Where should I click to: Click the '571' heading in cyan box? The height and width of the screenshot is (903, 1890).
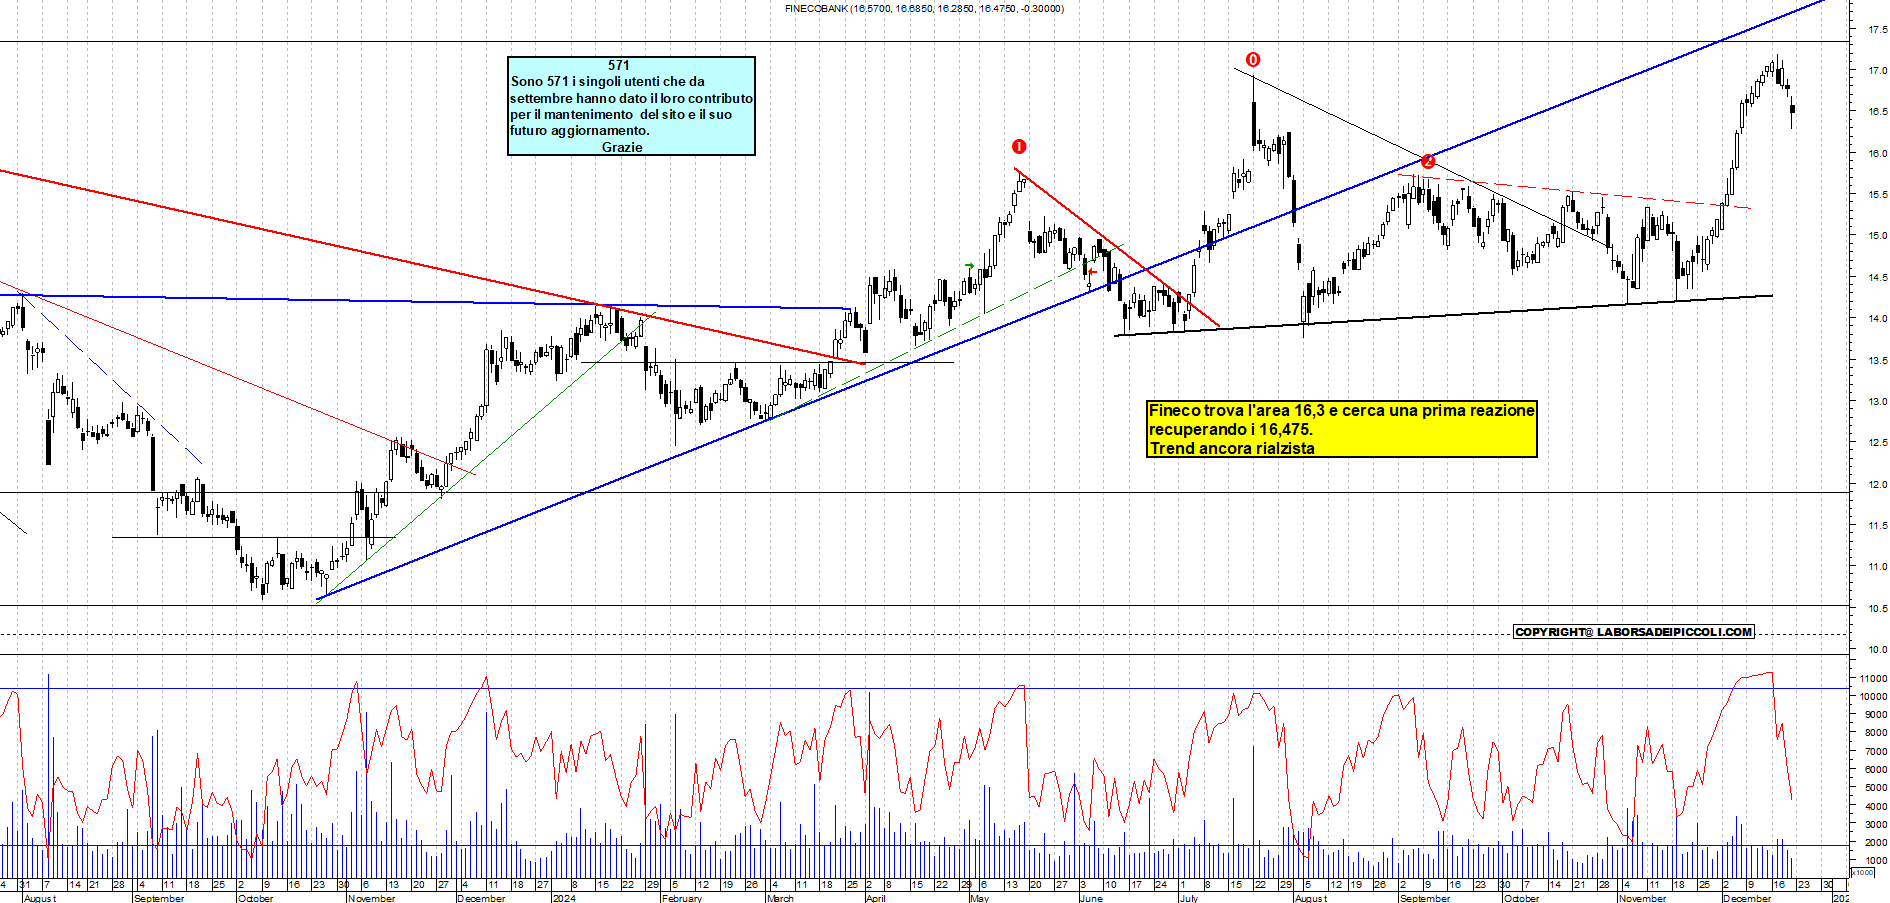coord(619,65)
